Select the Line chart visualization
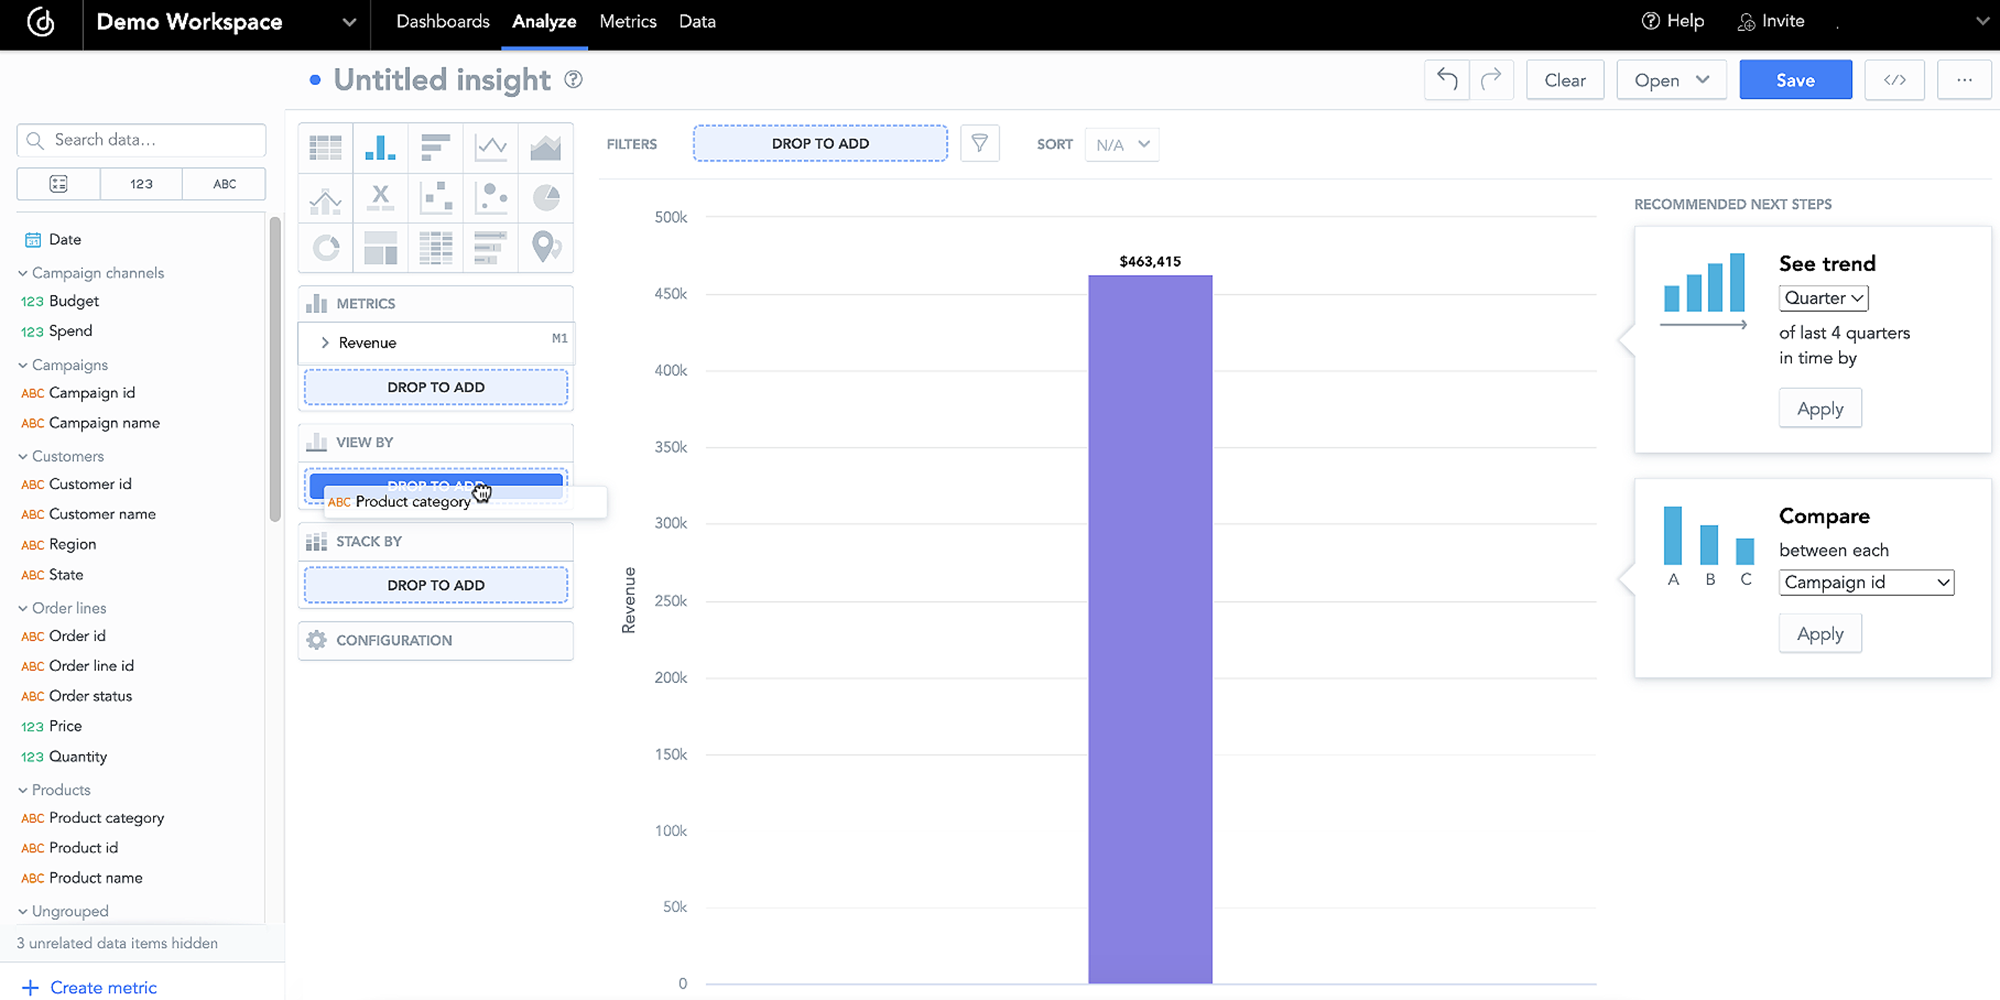Image resolution: width=2000 pixels, height=1000 pixels. point(491,147)
